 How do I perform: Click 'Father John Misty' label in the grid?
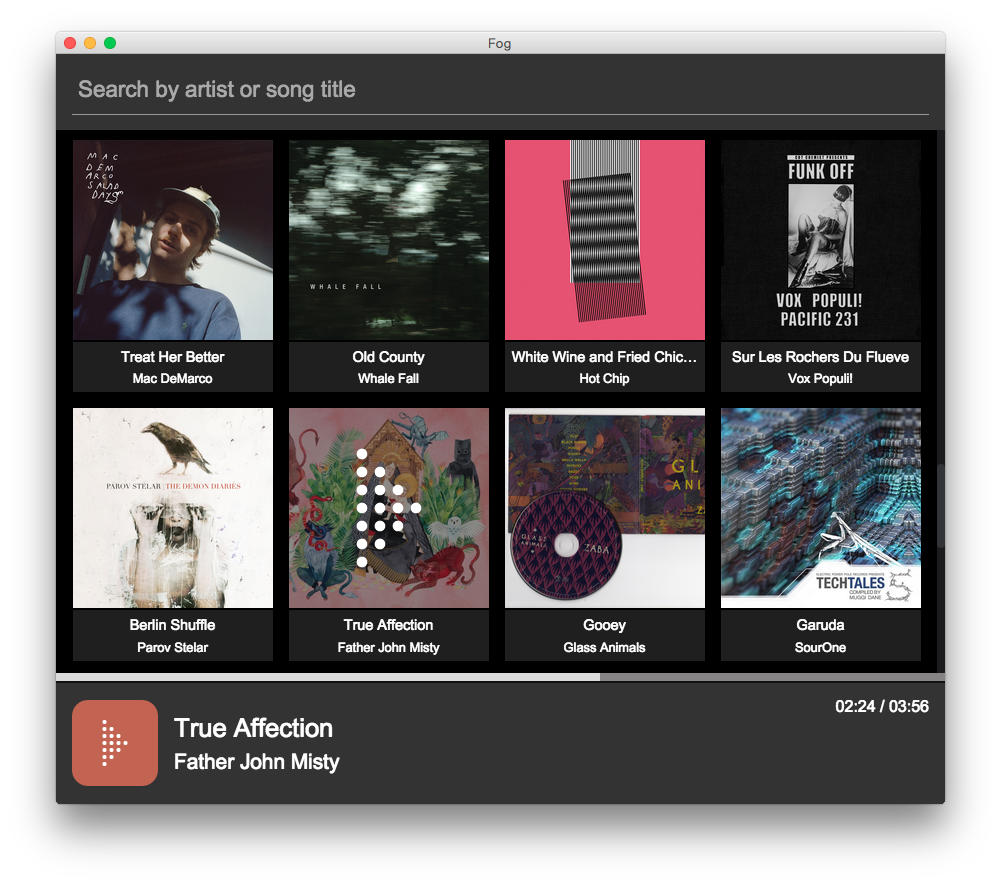(x=389, y=647)
